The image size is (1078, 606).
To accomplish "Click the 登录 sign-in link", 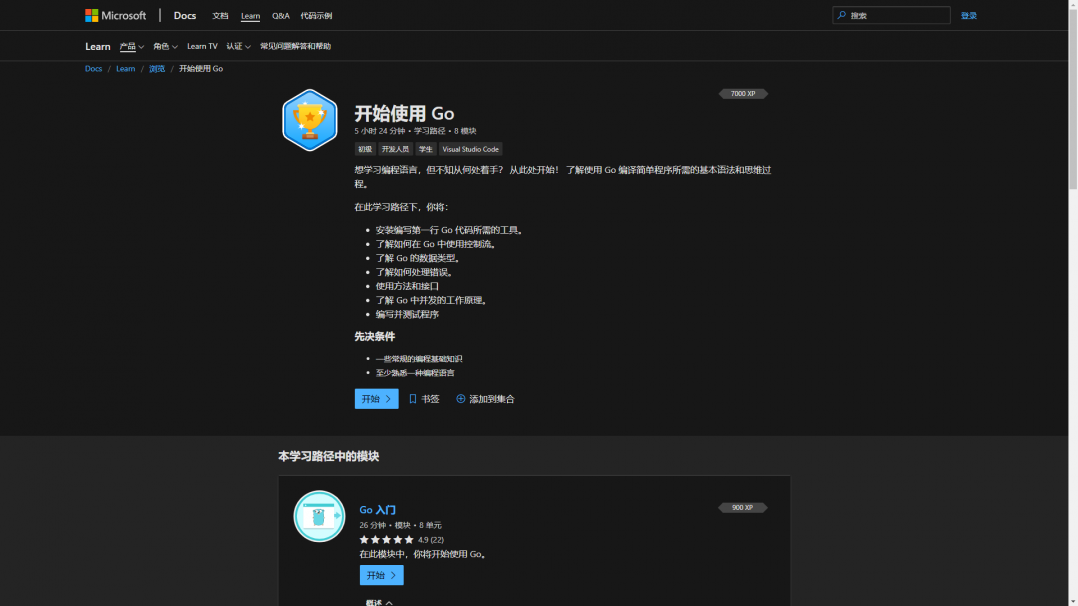I will tap(969, 16).
